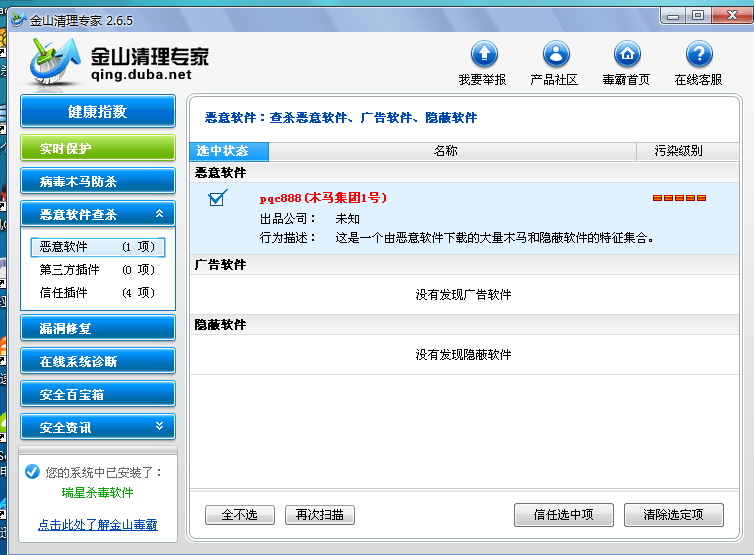Click the 信任选中项 button
Screen dimensions: 754x555
pyautogui.click(x=564, y=515)
